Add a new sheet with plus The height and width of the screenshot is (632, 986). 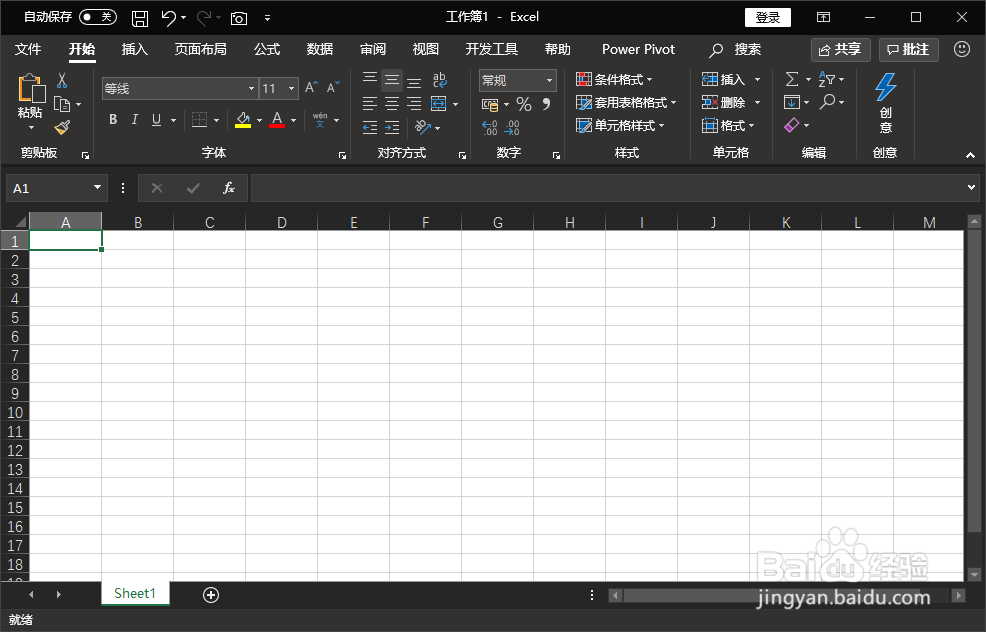click(x=211, y=595)
